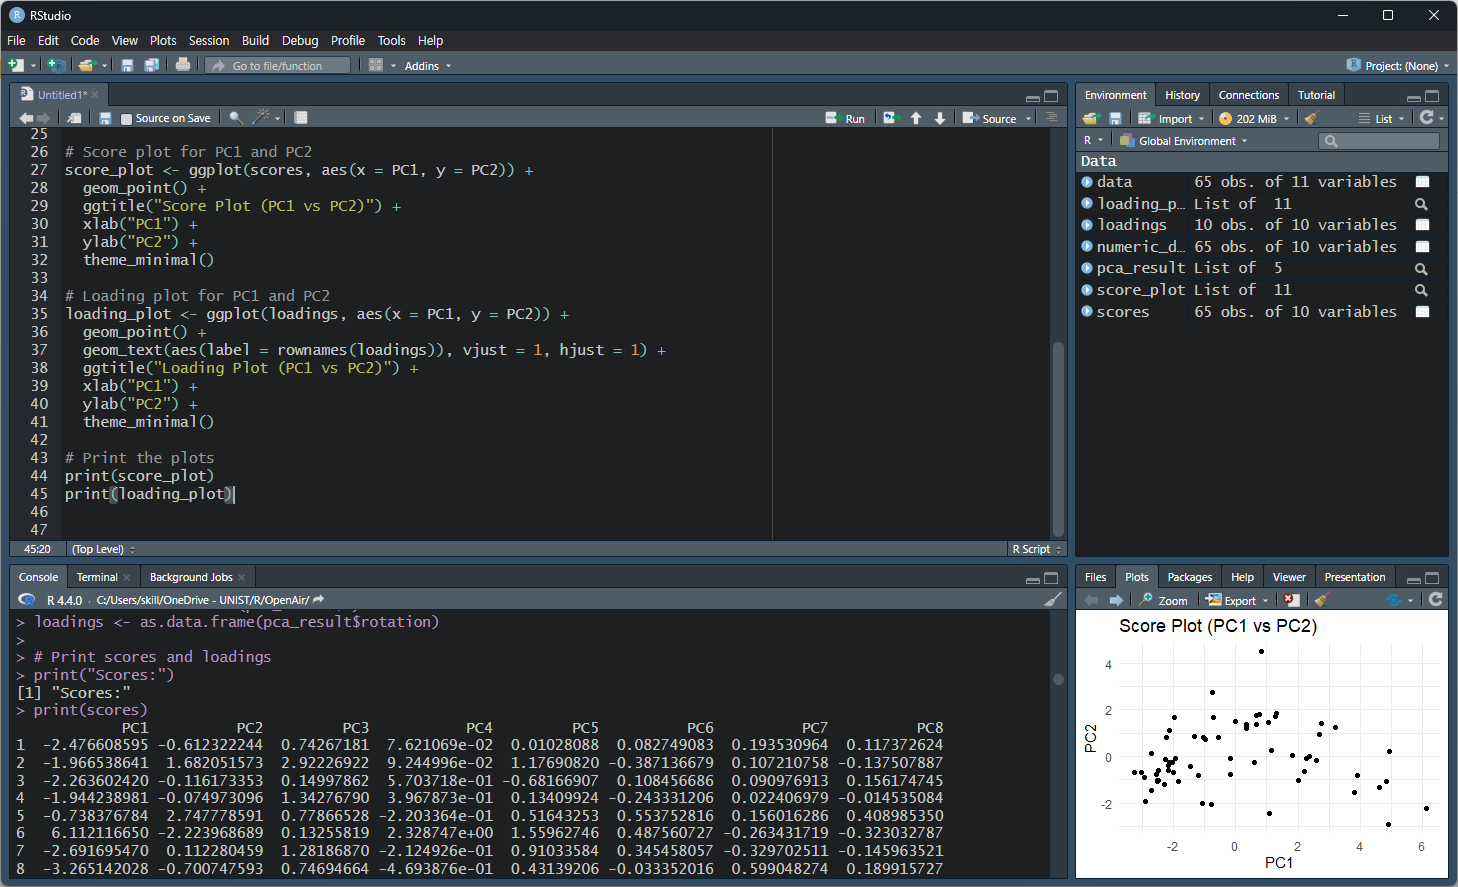View the data table grid icon
Image resolution: width=1458 pixels, height=887 pixels.
coord(1422,182)
